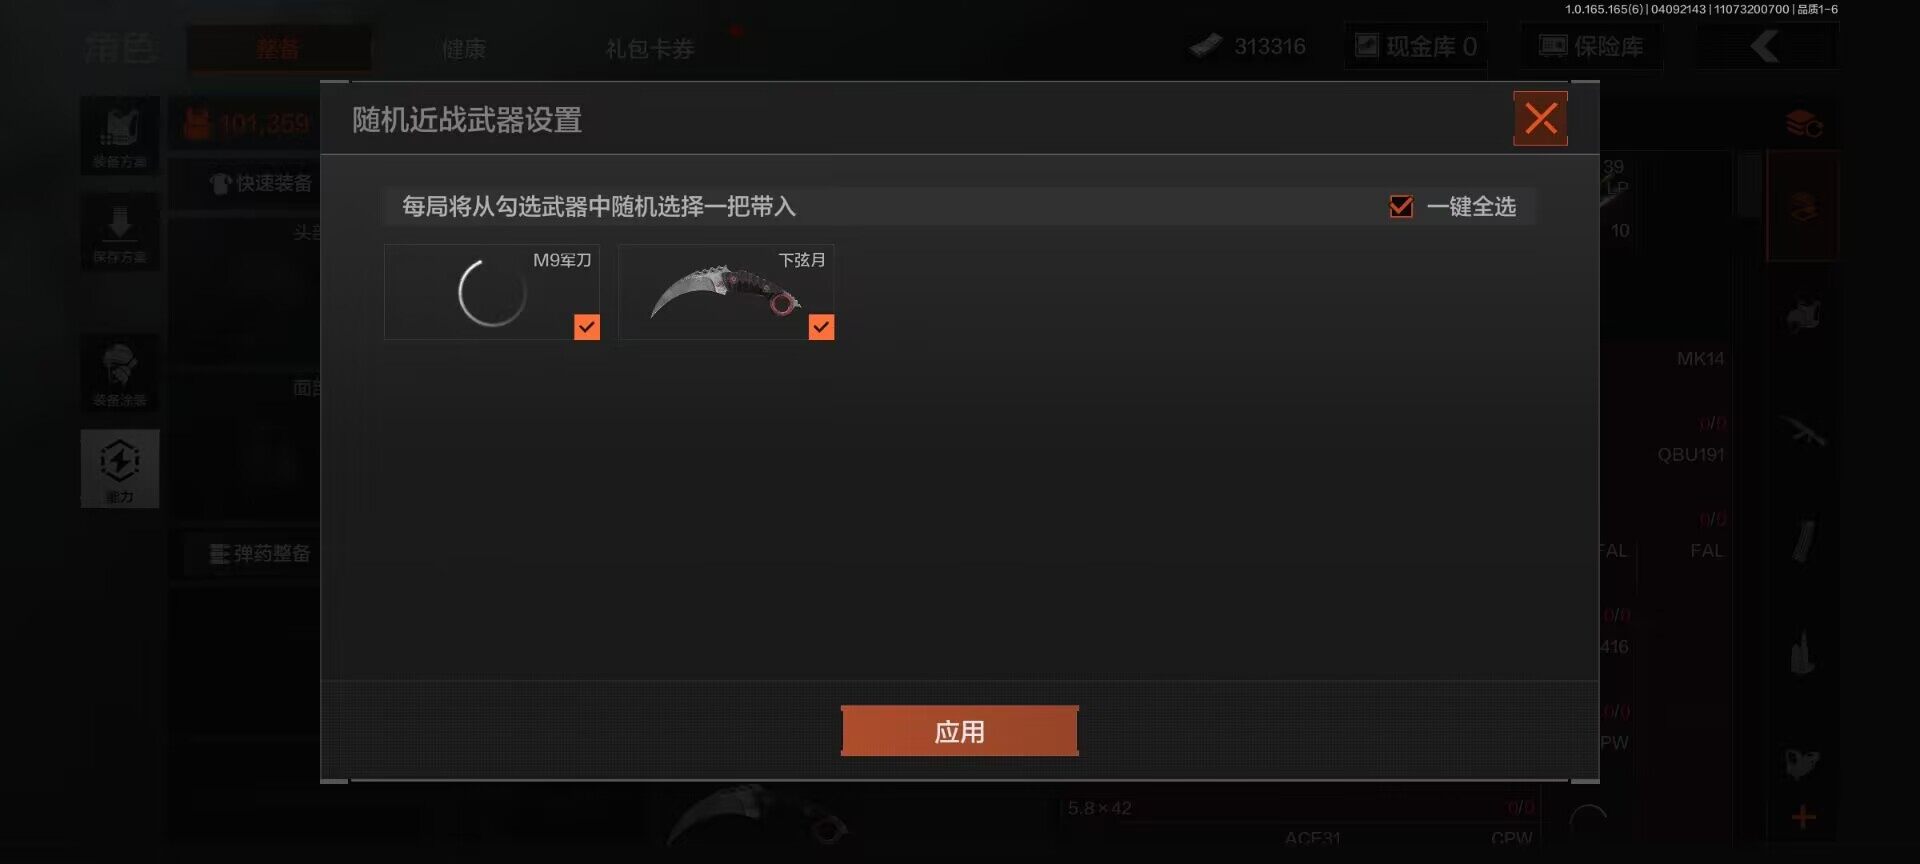
Task: Select the 下弦月 karambit knife thumbnail
Action: [x=726, y=292]
